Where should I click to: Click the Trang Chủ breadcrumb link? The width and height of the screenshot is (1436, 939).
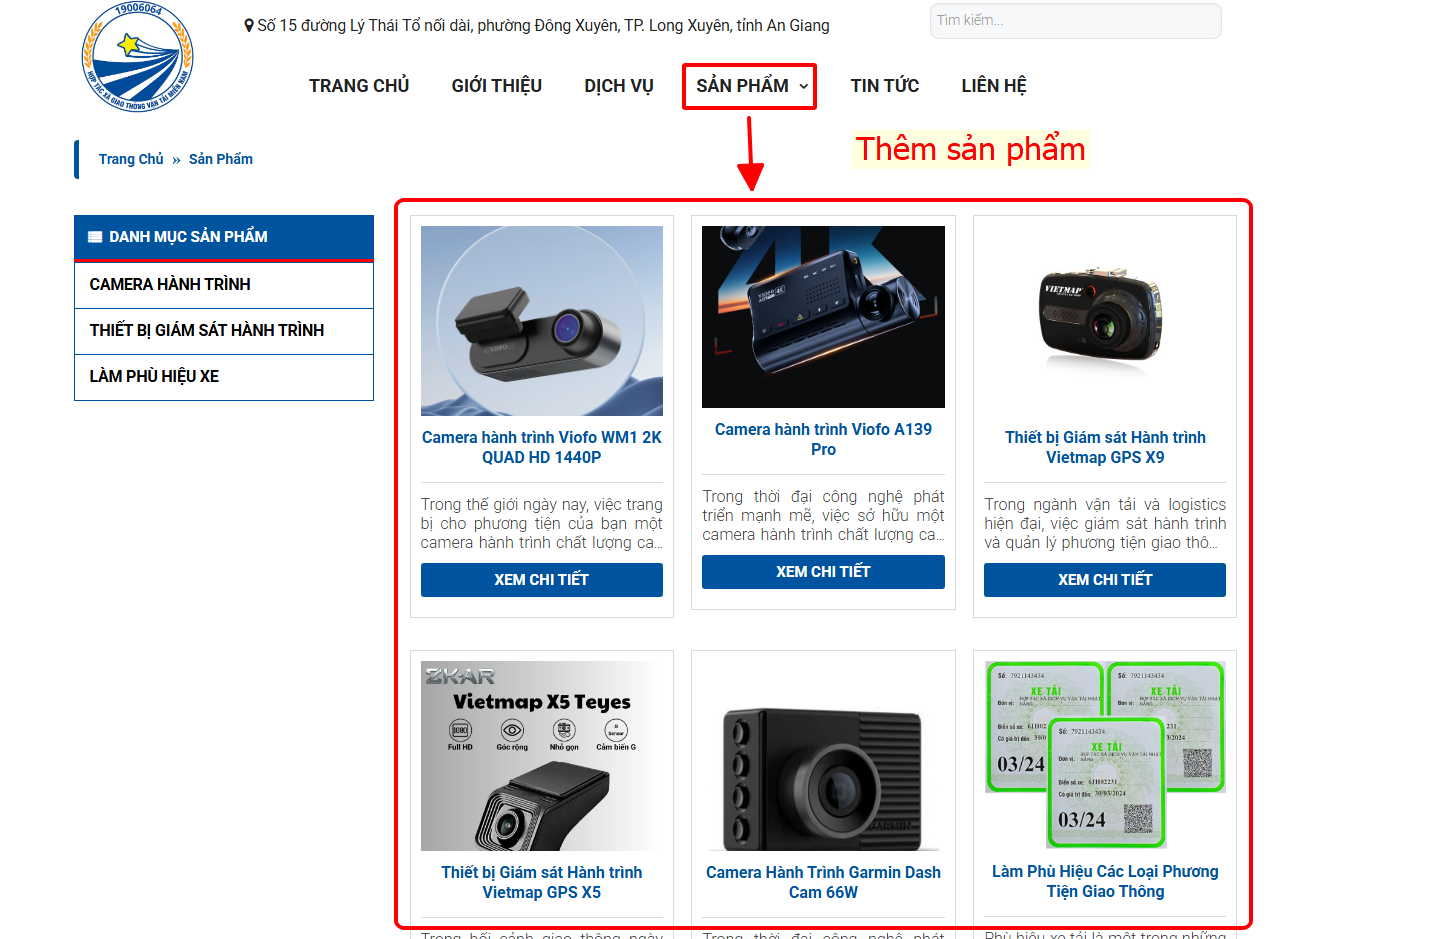(131, 159)
